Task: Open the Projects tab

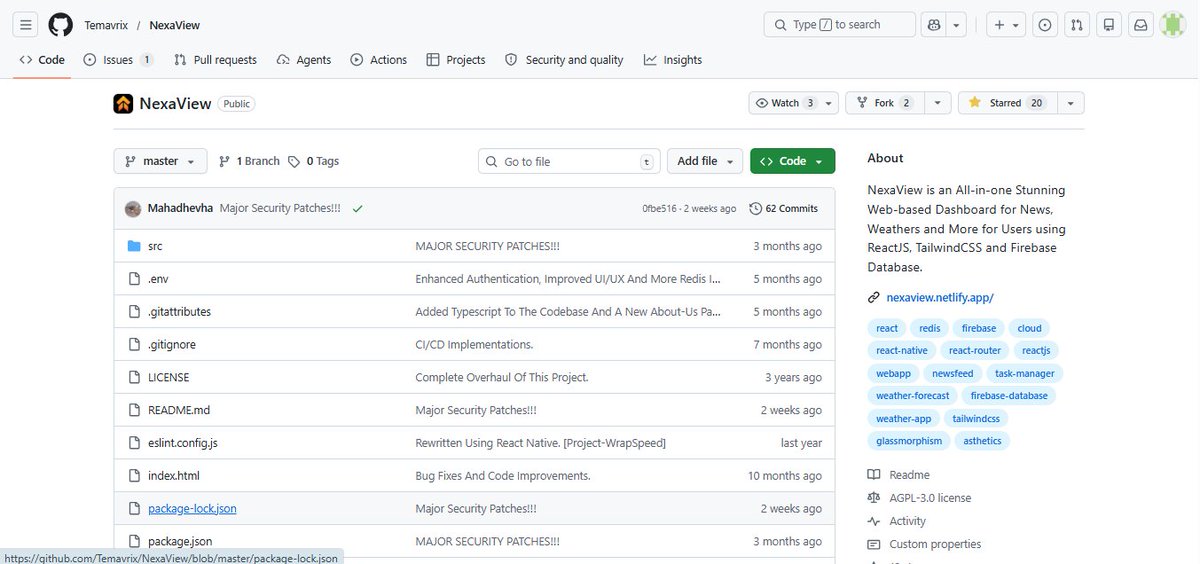Action: (x=456, y=60)
